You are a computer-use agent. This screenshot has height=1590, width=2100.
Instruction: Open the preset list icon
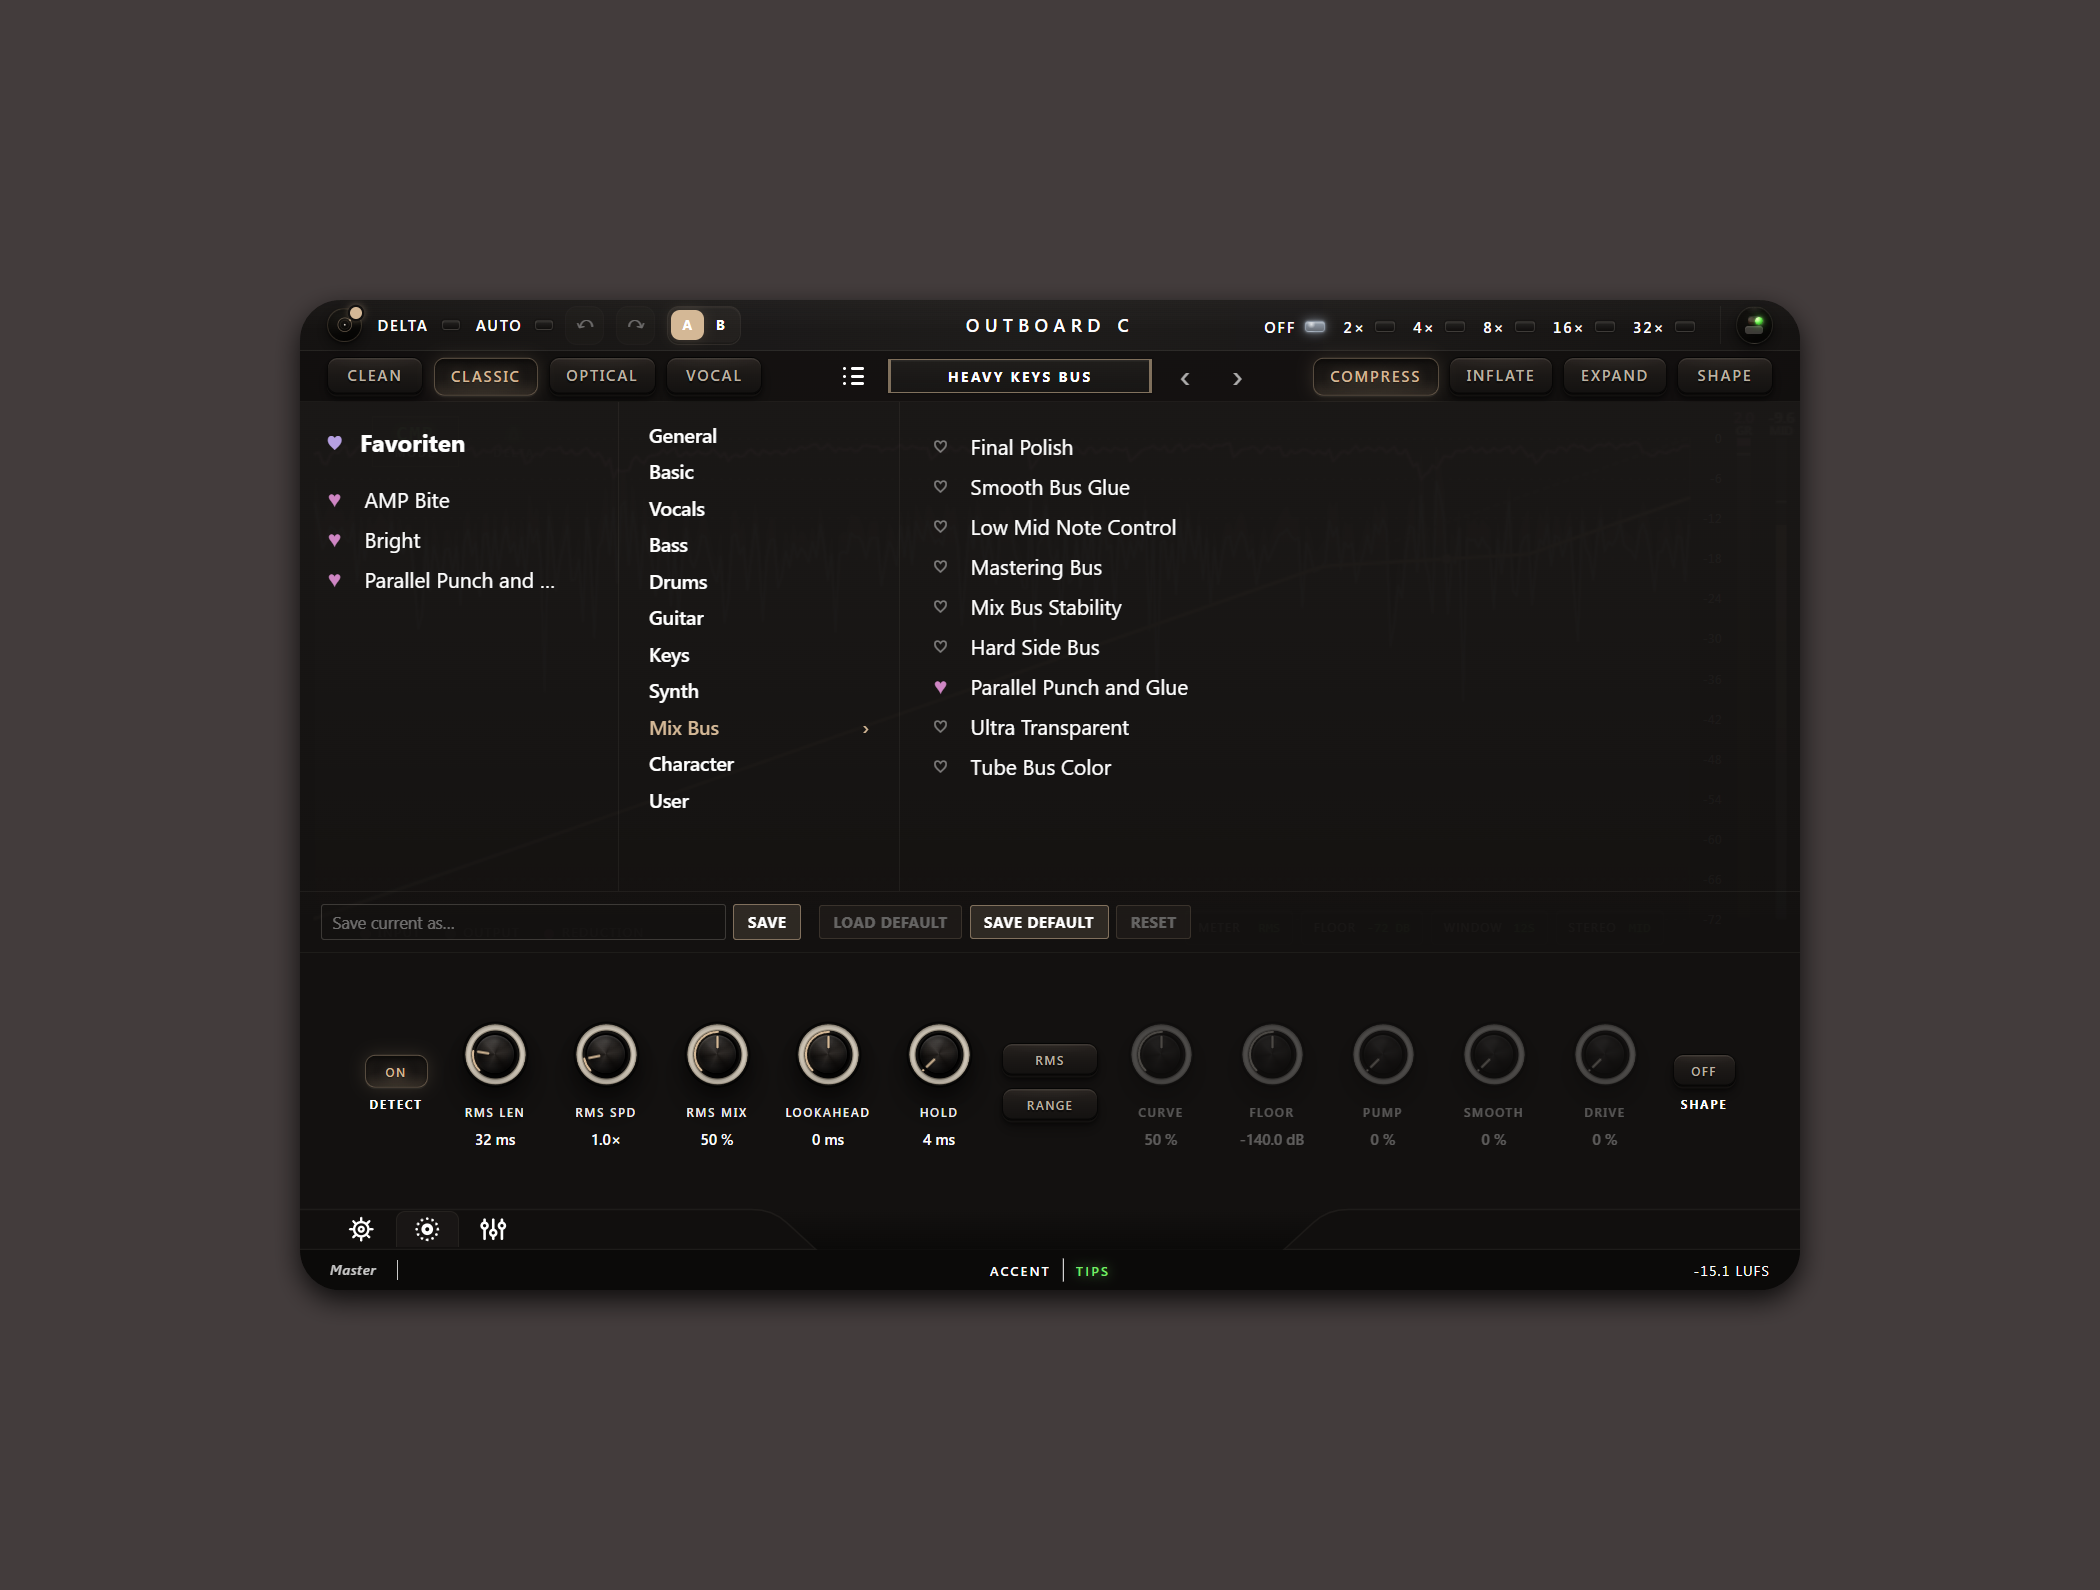(853, 376)
